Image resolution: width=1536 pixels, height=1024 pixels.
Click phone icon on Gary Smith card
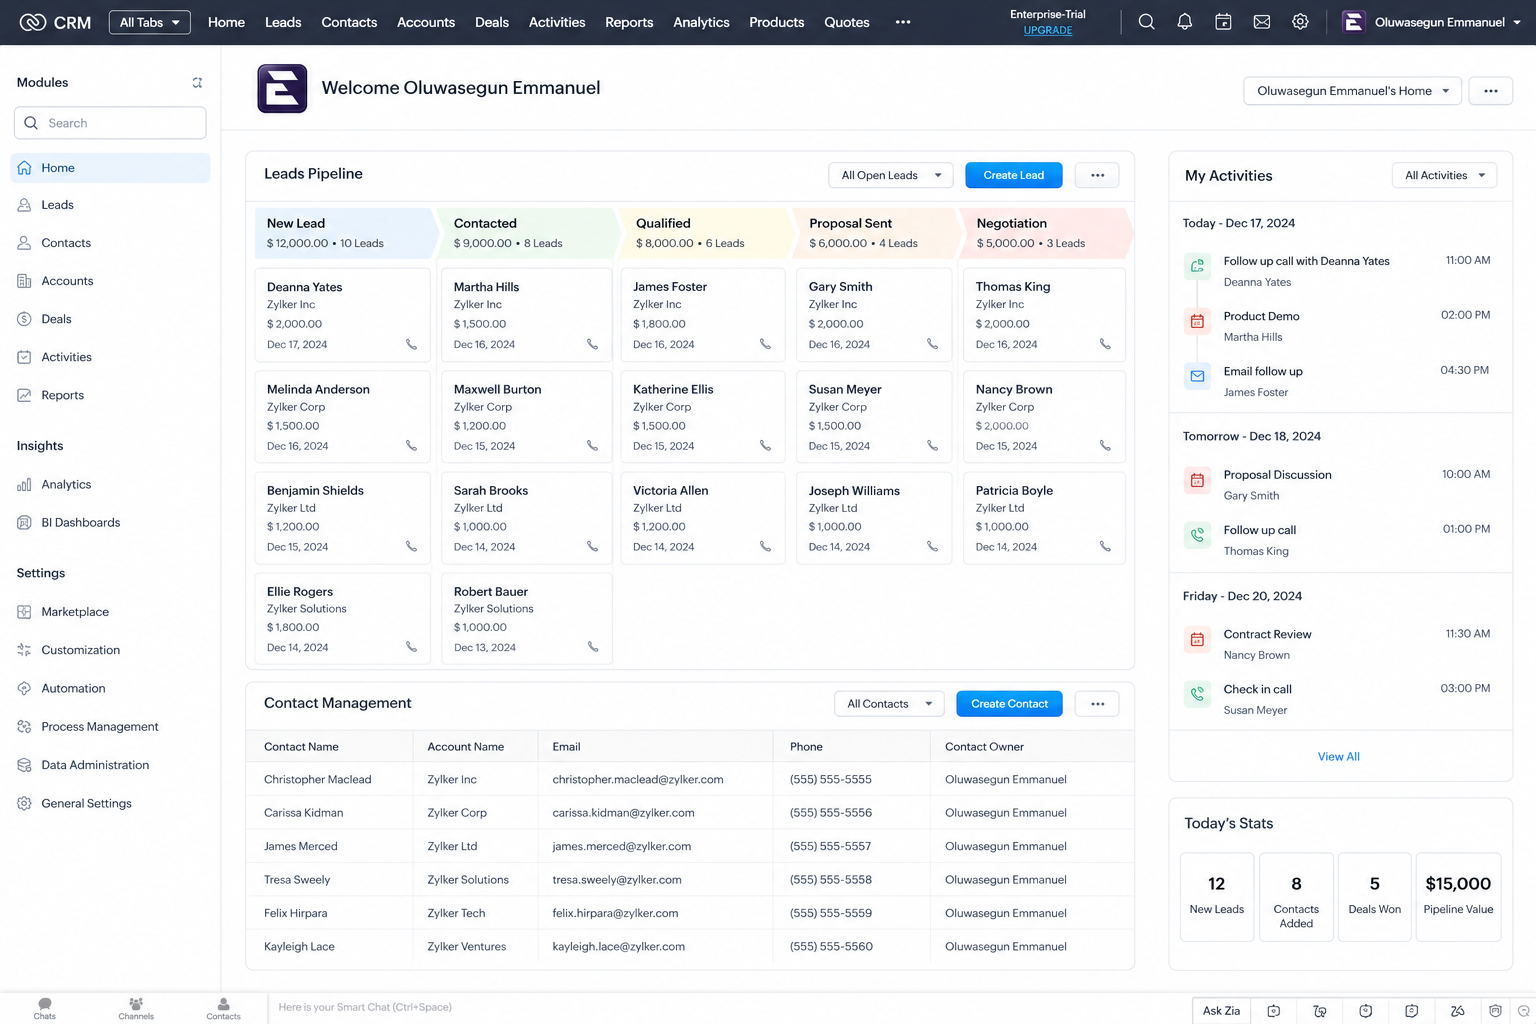pos(932,344)
